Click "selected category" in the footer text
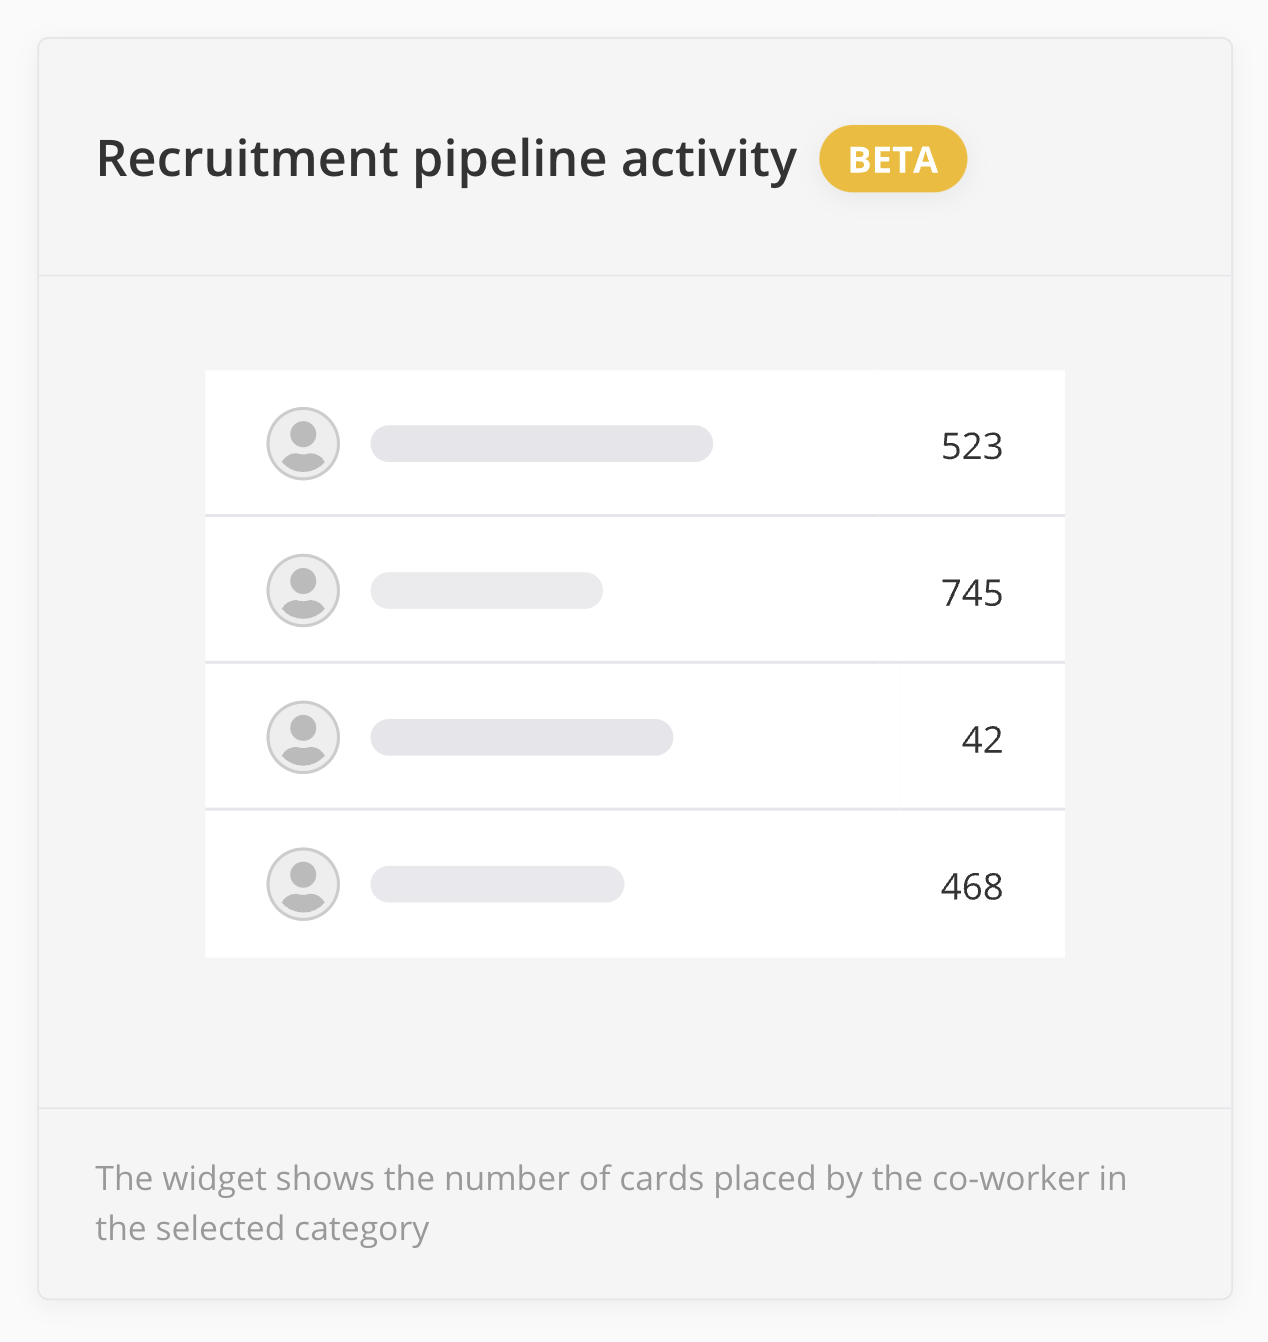Screen dimensions: 1268x1342 292,1228
